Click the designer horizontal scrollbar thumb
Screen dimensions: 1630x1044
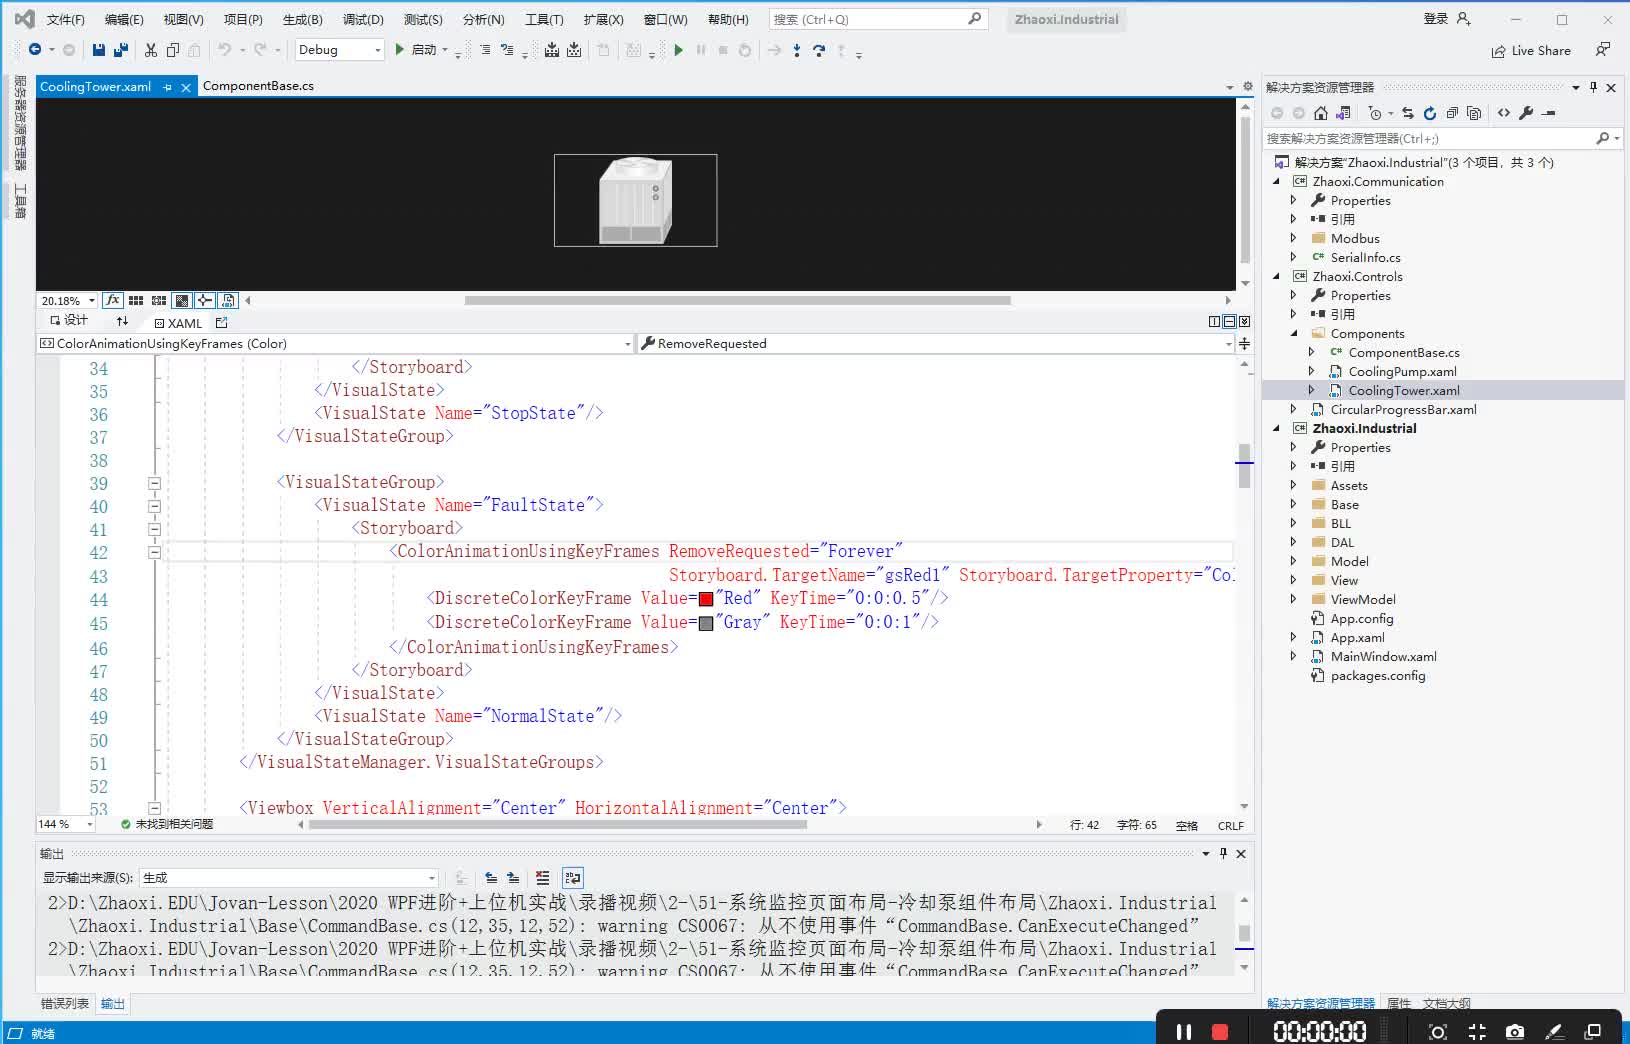[737, 300]
